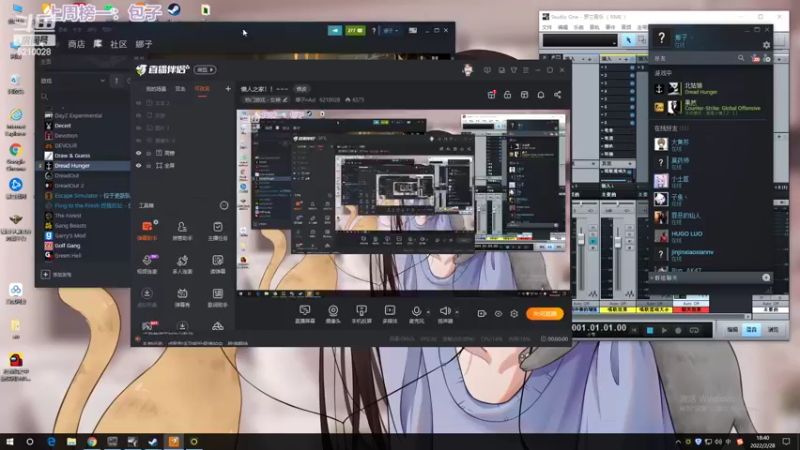Screen dimensions: 800x450
Task: Click the bell notification icon above preview
Action: (541, 95)
